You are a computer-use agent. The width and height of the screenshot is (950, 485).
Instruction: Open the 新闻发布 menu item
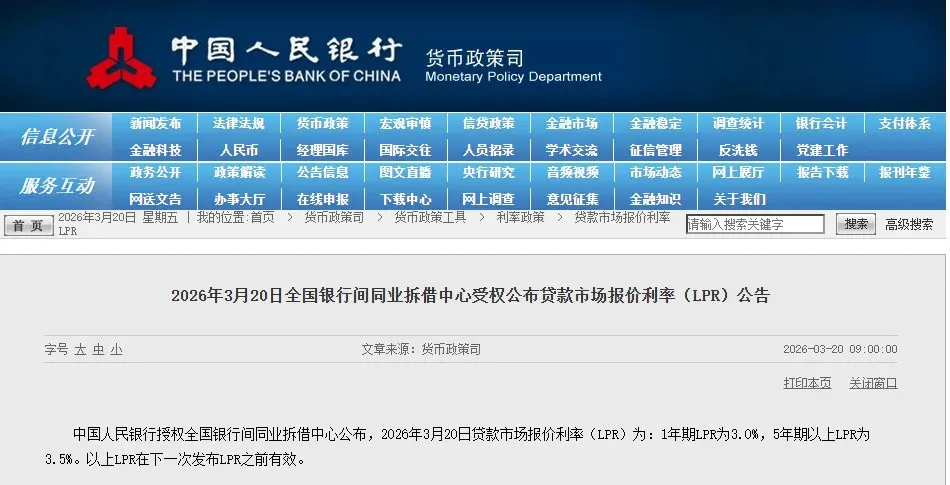(155, 124)
